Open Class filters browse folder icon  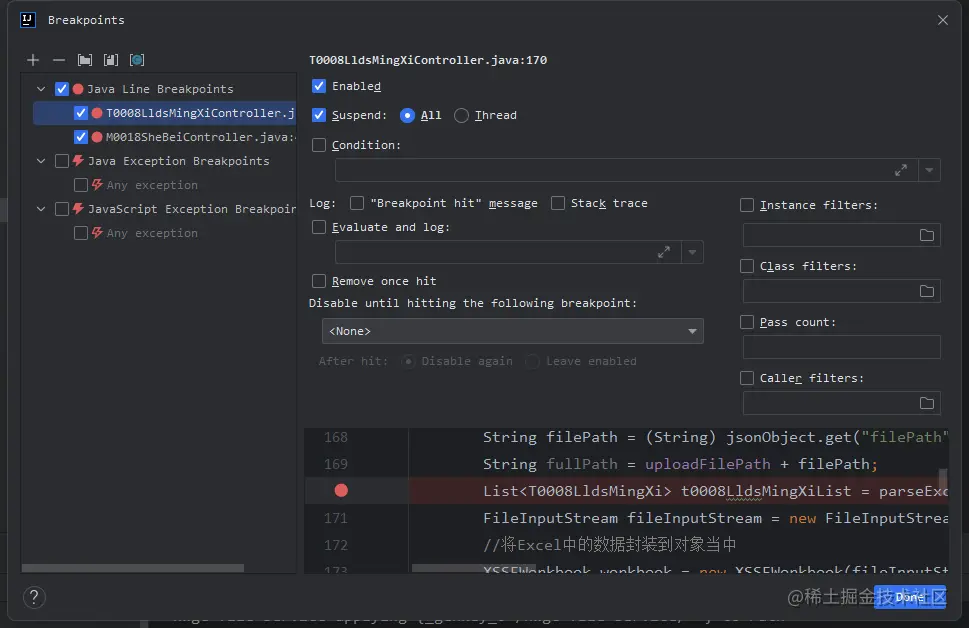click(x=927, y=291)
